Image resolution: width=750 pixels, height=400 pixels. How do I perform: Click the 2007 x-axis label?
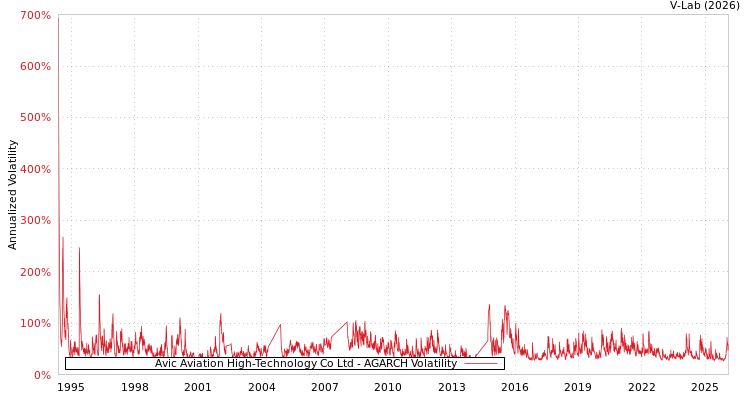tap(325, 387)
